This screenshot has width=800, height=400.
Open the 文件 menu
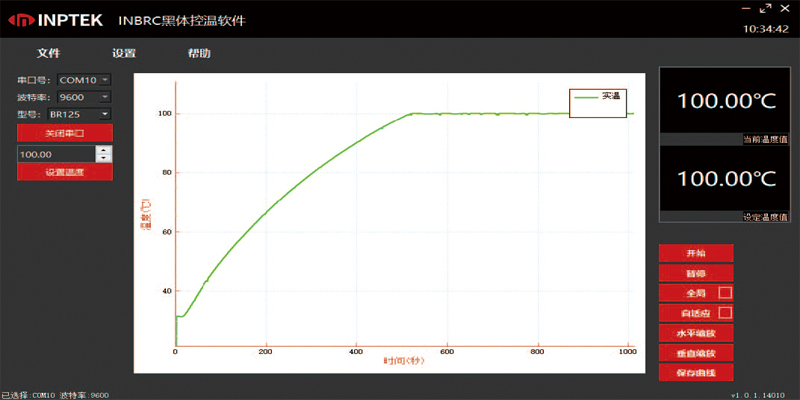[49, 53]
